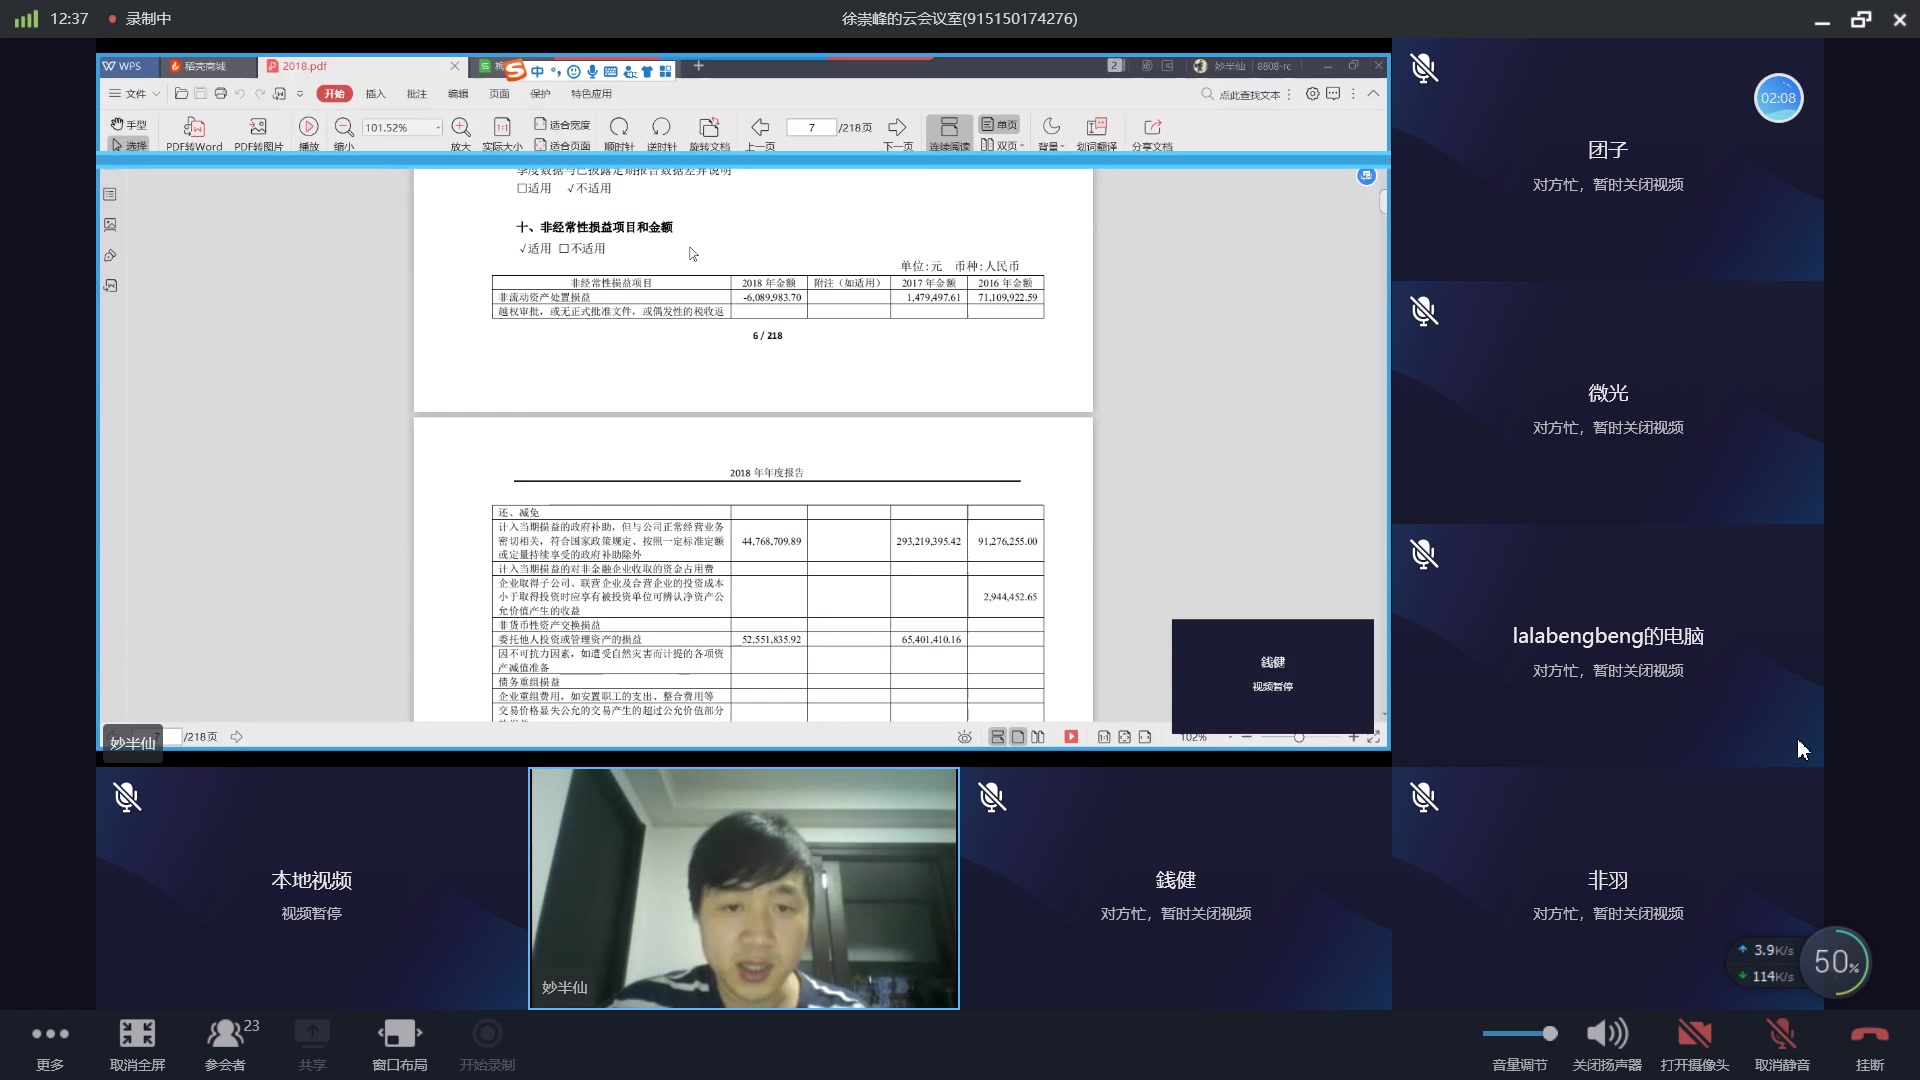Switch to 单页 single page view
The width and height of the screenshot is (1920, 1080).
click(999, 125)
